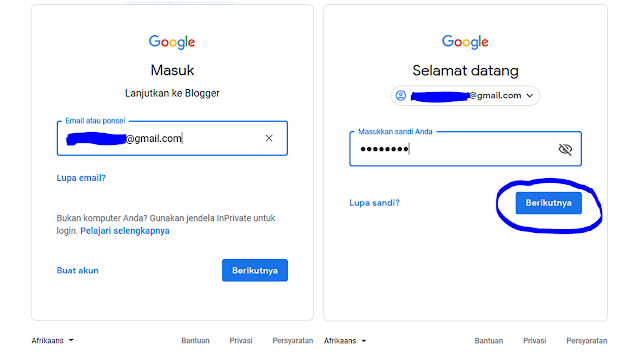Open Bantuan link in left footer
This screenshot has width=640, height=360.
[x=196, y=340]
